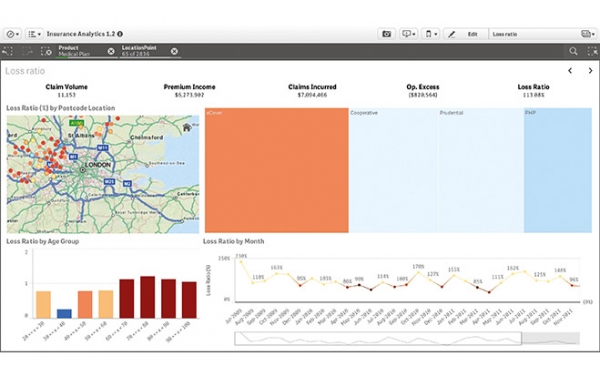Click the Op. Excess KPI
600x376 pixels.
pyautogui.click(x=423, y=91)
